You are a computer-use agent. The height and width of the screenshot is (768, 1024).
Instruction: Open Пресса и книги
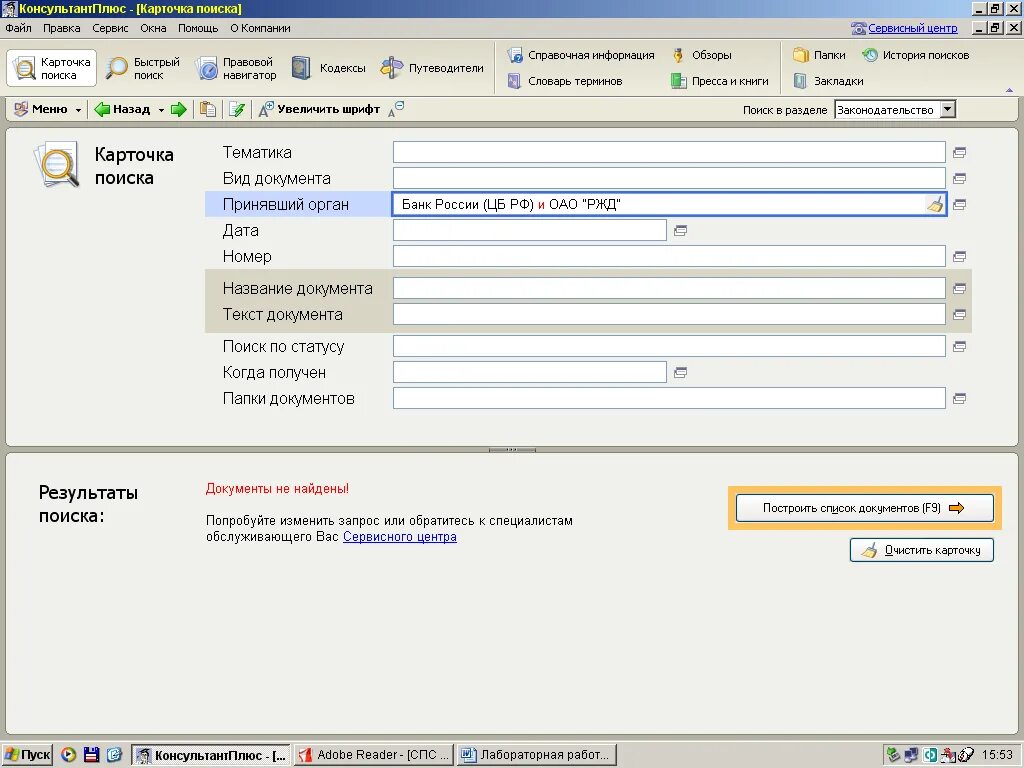tap(720, 81)
